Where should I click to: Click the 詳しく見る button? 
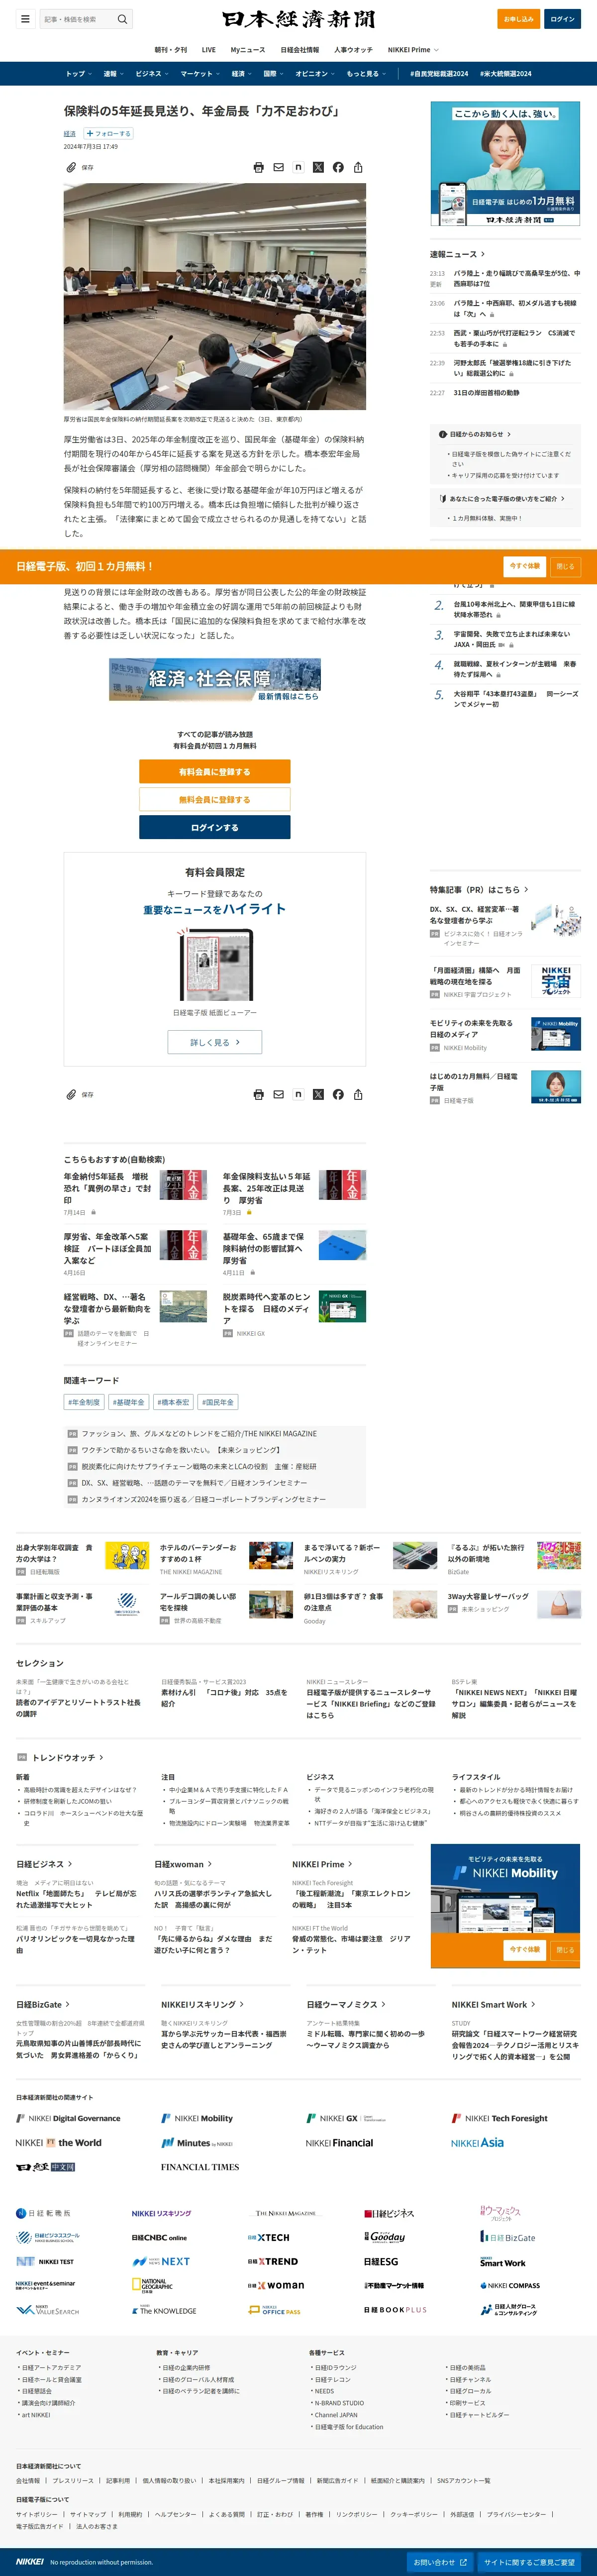tap(215, 1042)
